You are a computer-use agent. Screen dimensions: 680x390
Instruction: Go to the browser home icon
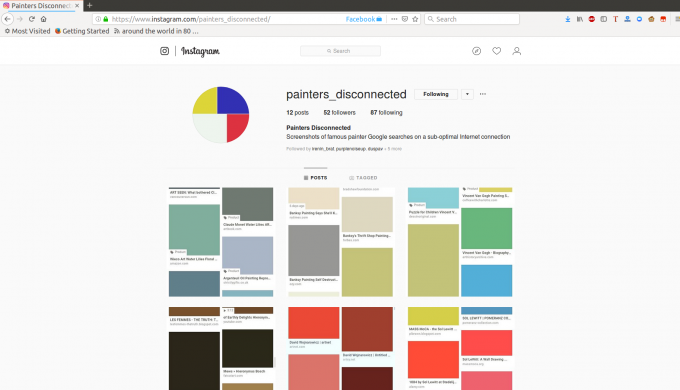pos(43,19)
